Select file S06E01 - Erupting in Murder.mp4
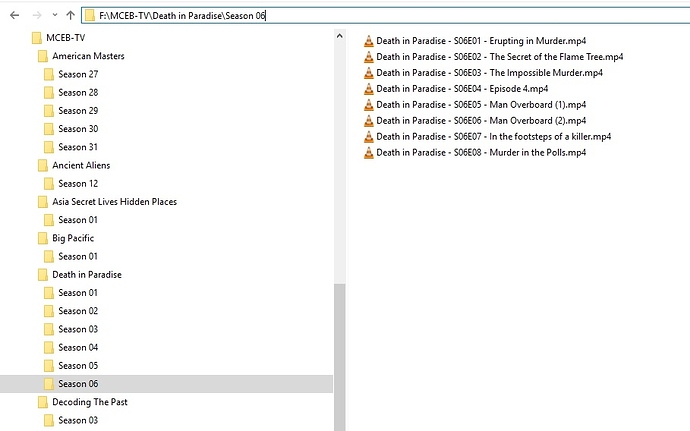This screenshot has width=690, height=431. click(481, 41)
